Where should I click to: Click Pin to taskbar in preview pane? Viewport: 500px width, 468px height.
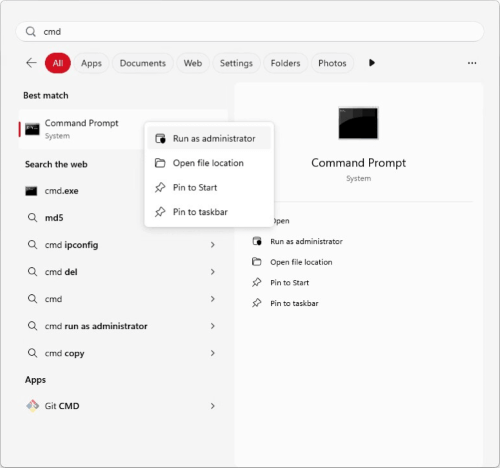(294, 303)
